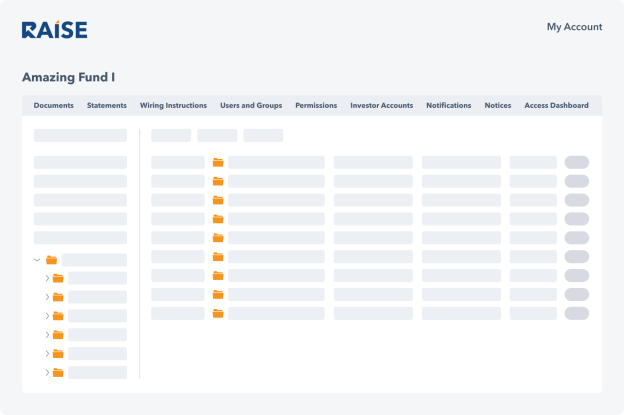Open the Investor Accounts tab
The height and width of the screenshot is (415, 624).
pyautogui.click(x=381, y=105)
